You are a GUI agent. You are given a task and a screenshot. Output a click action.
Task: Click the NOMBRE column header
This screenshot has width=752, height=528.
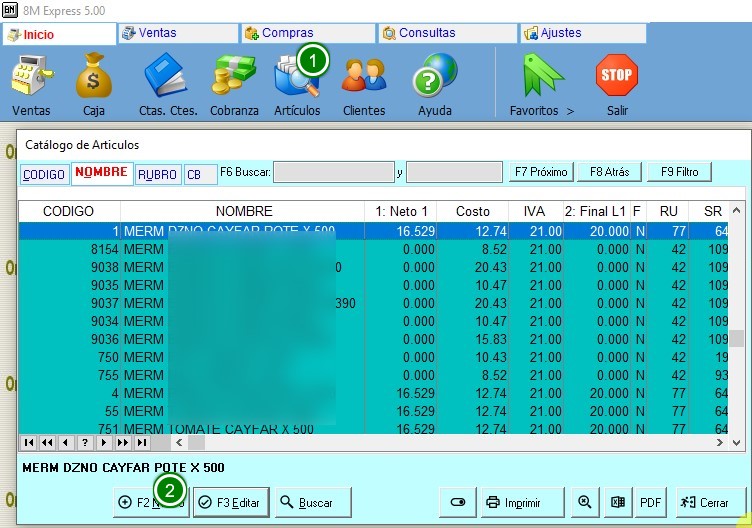243,211
